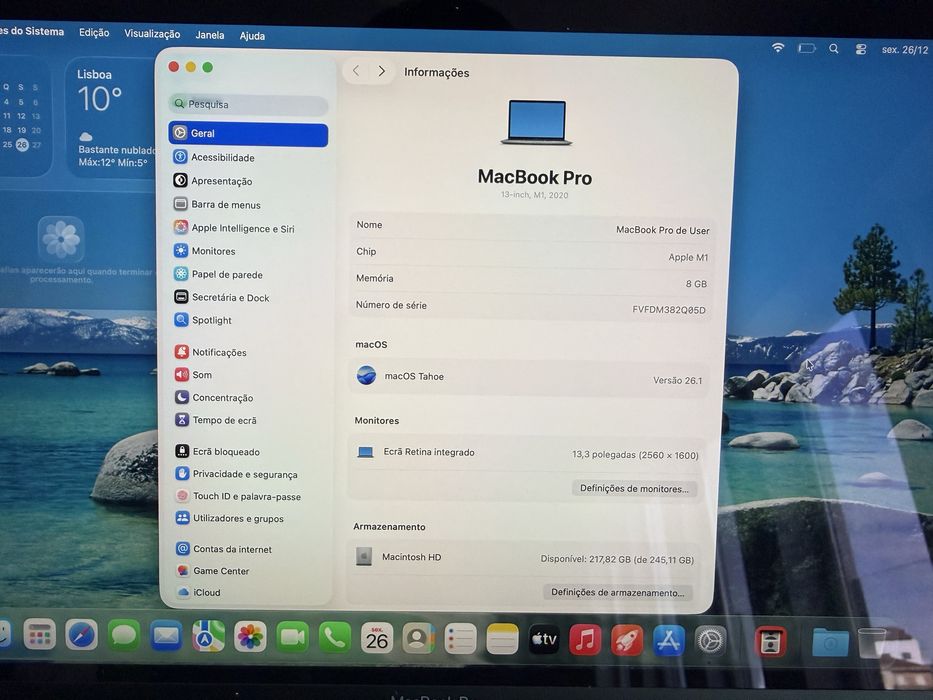The image size is (933, 700).
Task: Open Downloads folder in the Dock
Action: click(x=830, y=643)
